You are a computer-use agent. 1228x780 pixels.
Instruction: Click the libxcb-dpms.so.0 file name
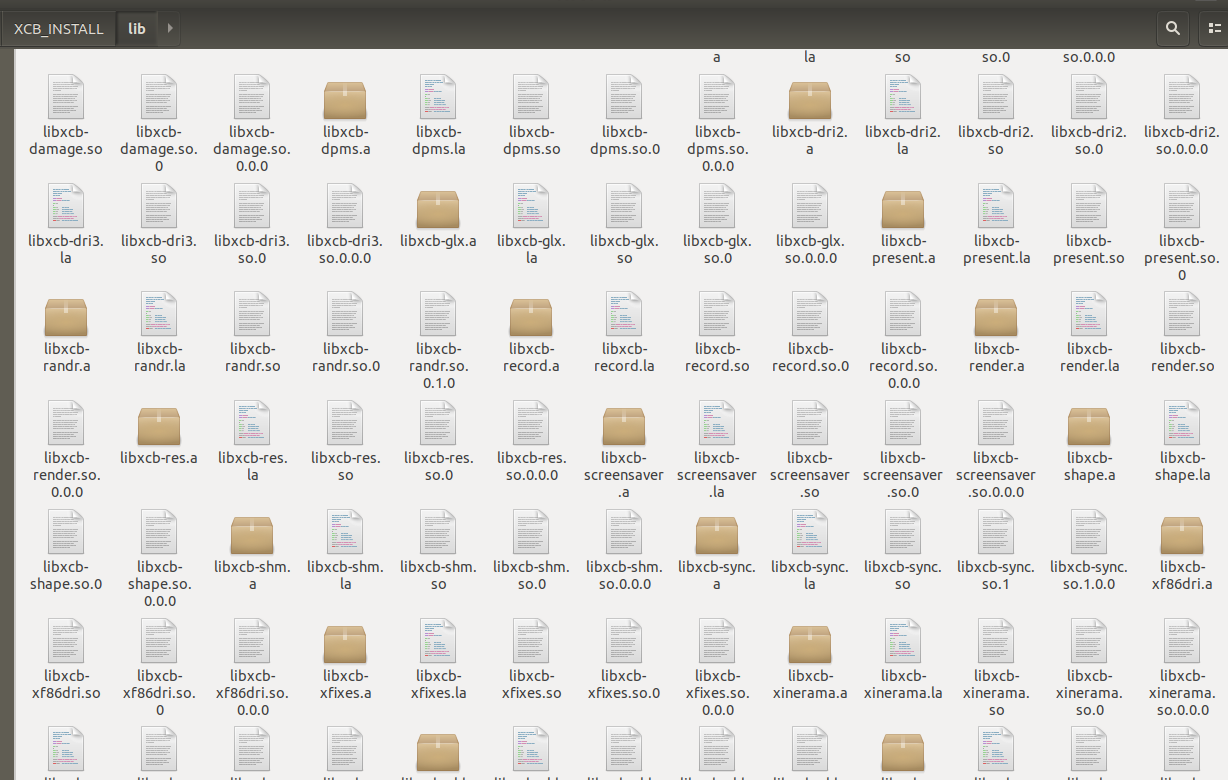click(x=624, y=141)
